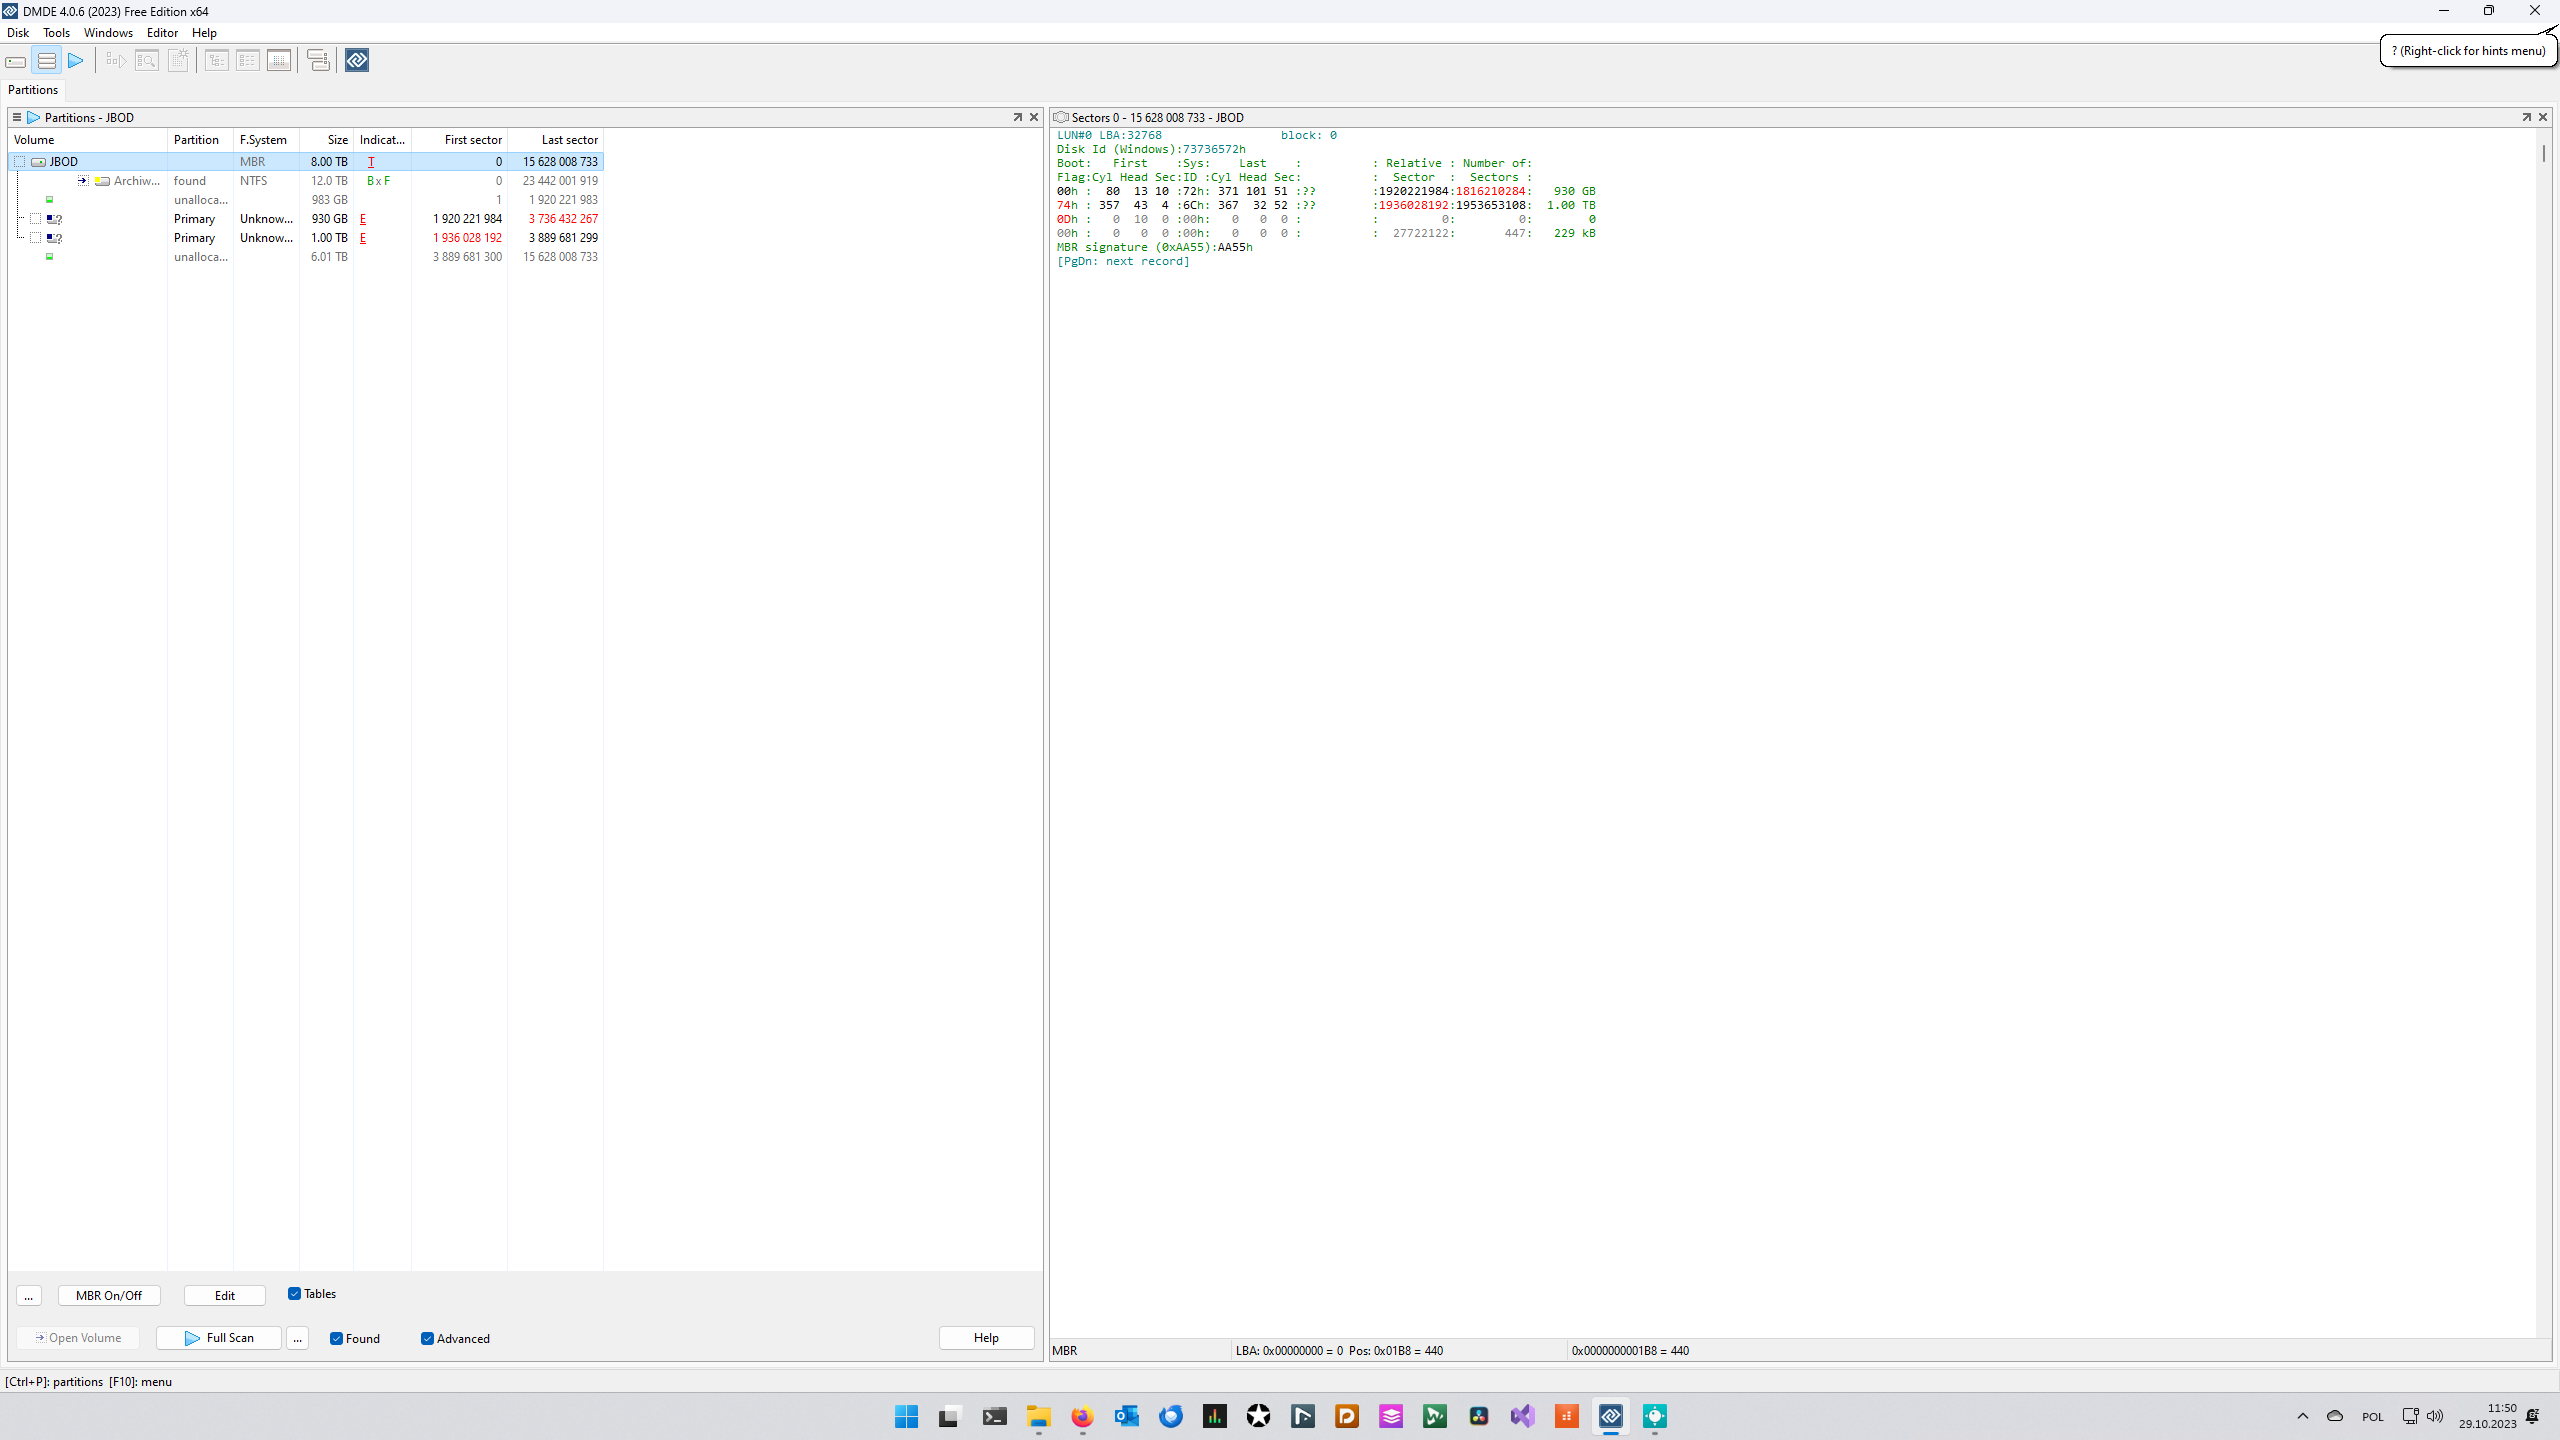Viewport: 2560px width, 1440px height.
Task: Click the search magnifier toolbar icon
Action: [x=147, y=61]
